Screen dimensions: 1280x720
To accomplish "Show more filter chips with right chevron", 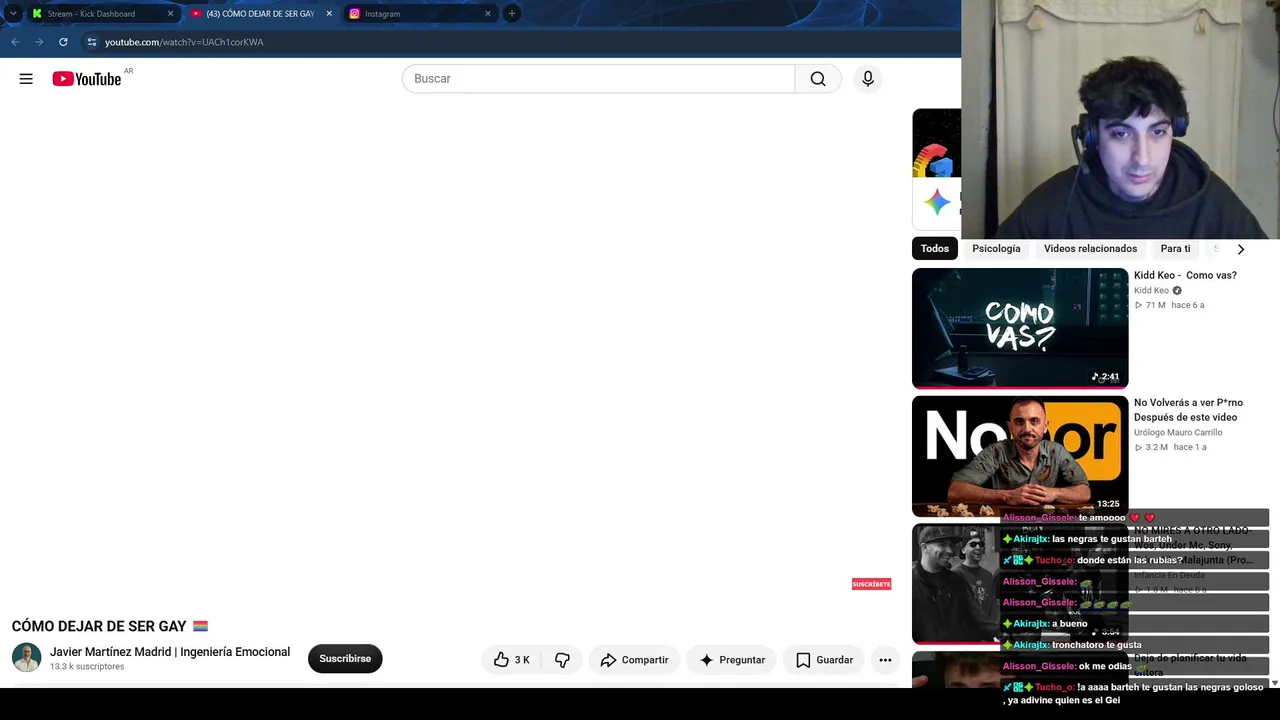I will [x=1241, y=249].
